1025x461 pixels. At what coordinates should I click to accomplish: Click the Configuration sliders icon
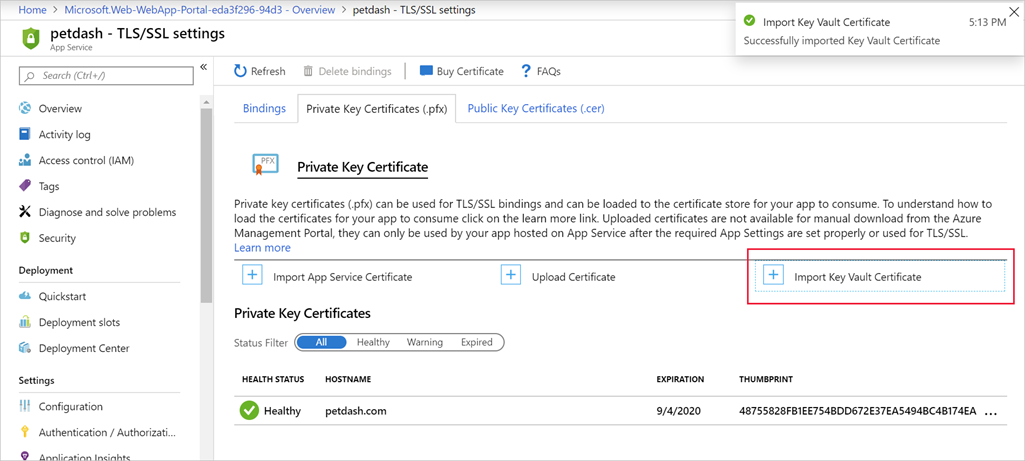pos(25,406)
